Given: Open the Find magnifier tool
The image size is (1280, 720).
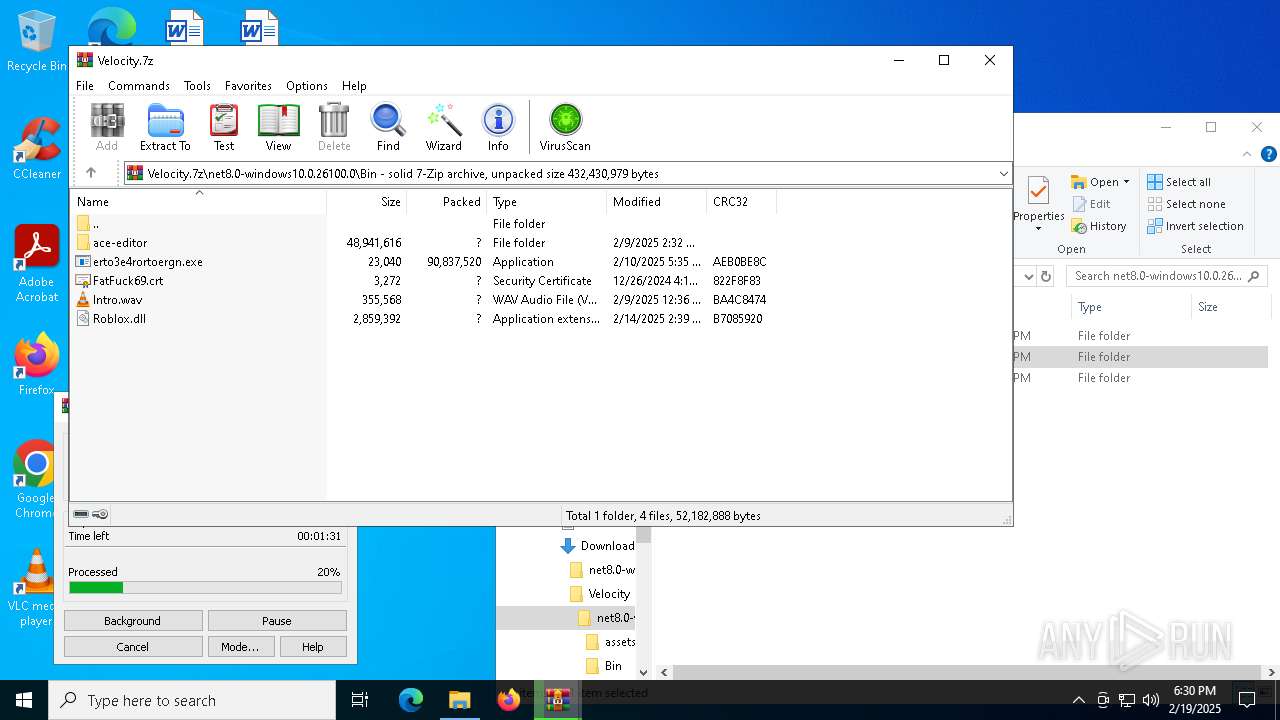Looking at the screenshot, I should pos(388,127).
